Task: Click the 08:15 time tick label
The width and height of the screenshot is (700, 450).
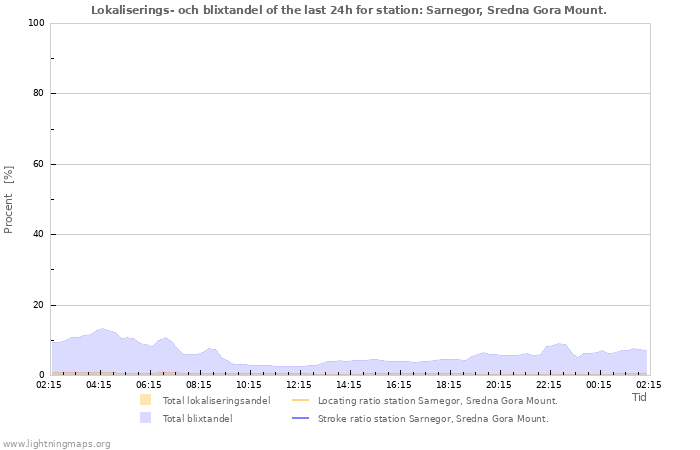Action: [199, 384]
